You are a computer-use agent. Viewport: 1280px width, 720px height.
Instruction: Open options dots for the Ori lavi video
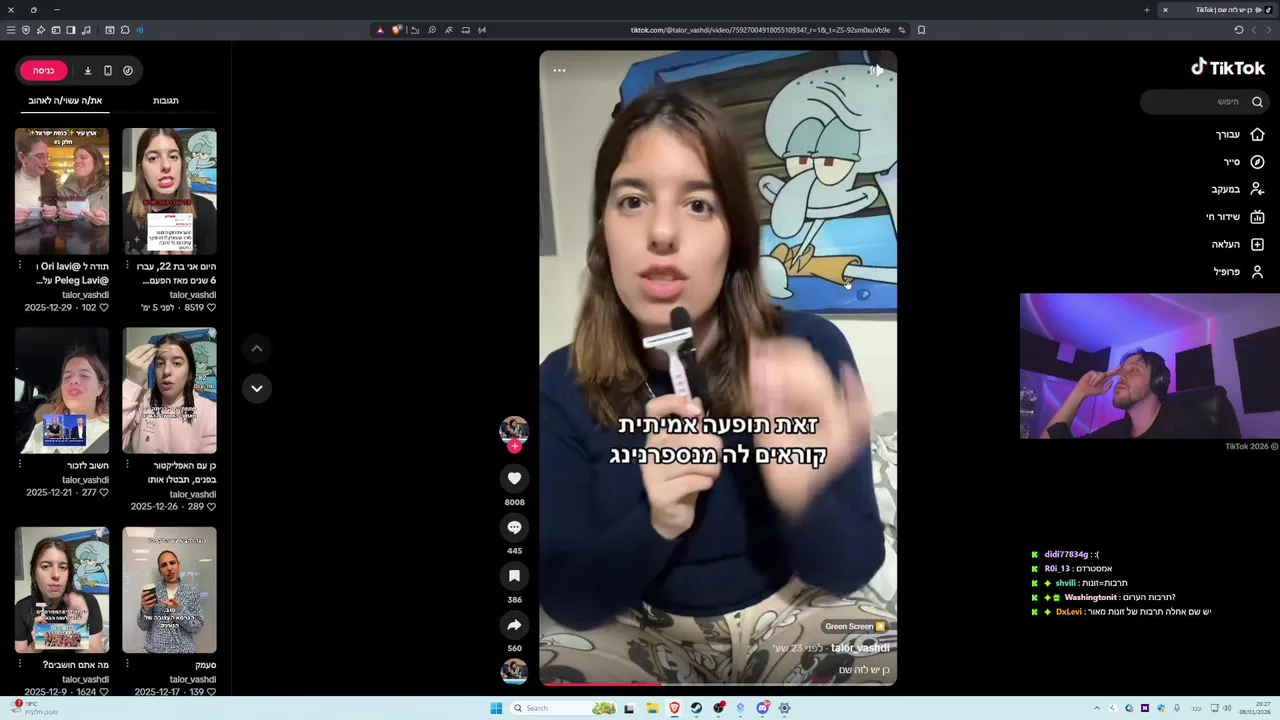[x=20, y=266]
